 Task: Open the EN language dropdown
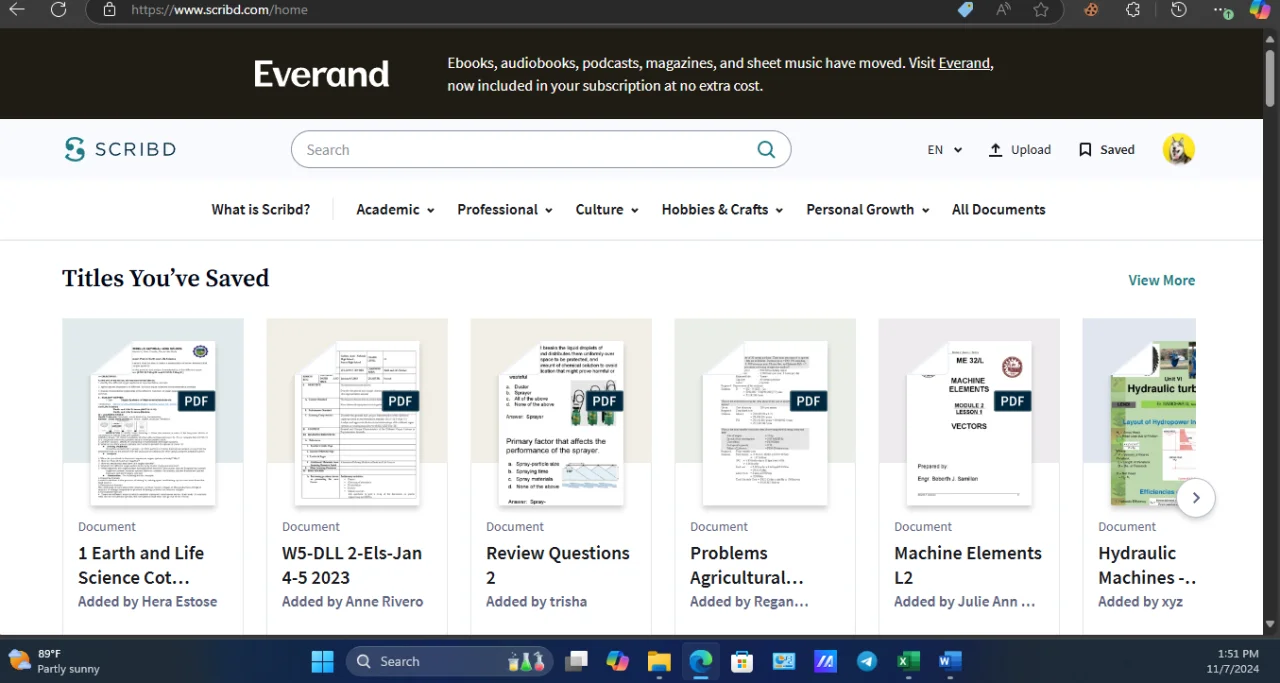click(944, 150)
